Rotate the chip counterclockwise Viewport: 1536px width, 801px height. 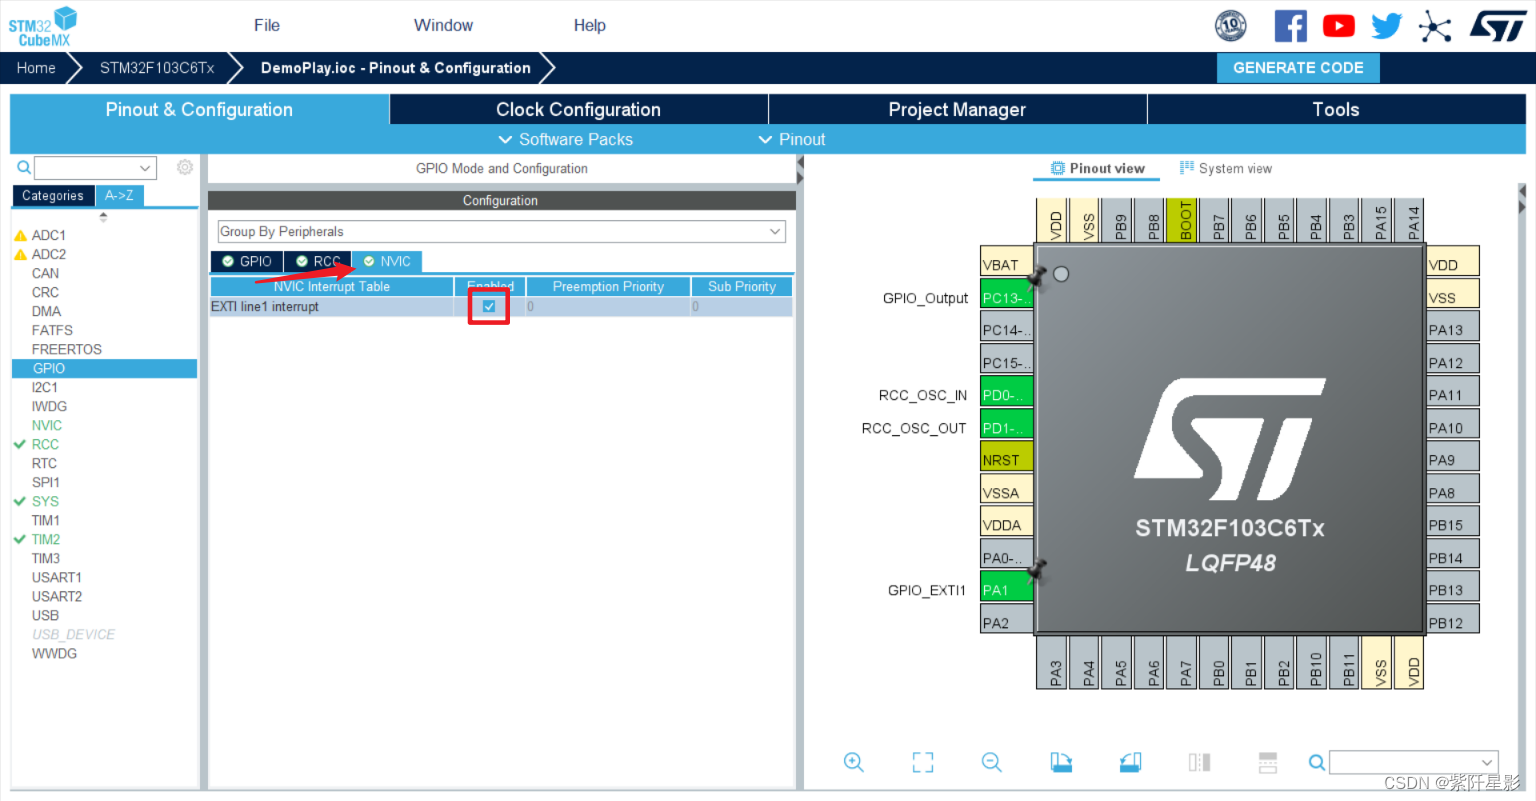tap(1130, 762)
